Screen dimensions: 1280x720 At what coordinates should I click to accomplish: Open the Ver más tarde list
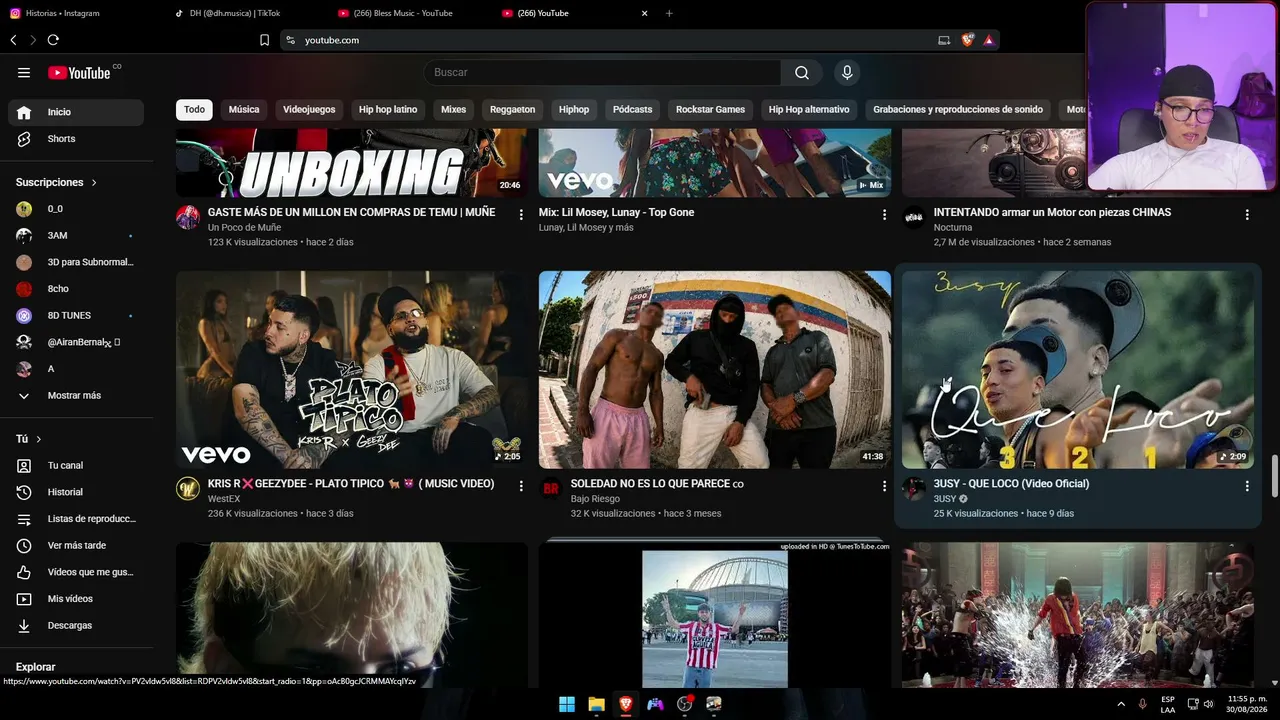tap(76, 545)
